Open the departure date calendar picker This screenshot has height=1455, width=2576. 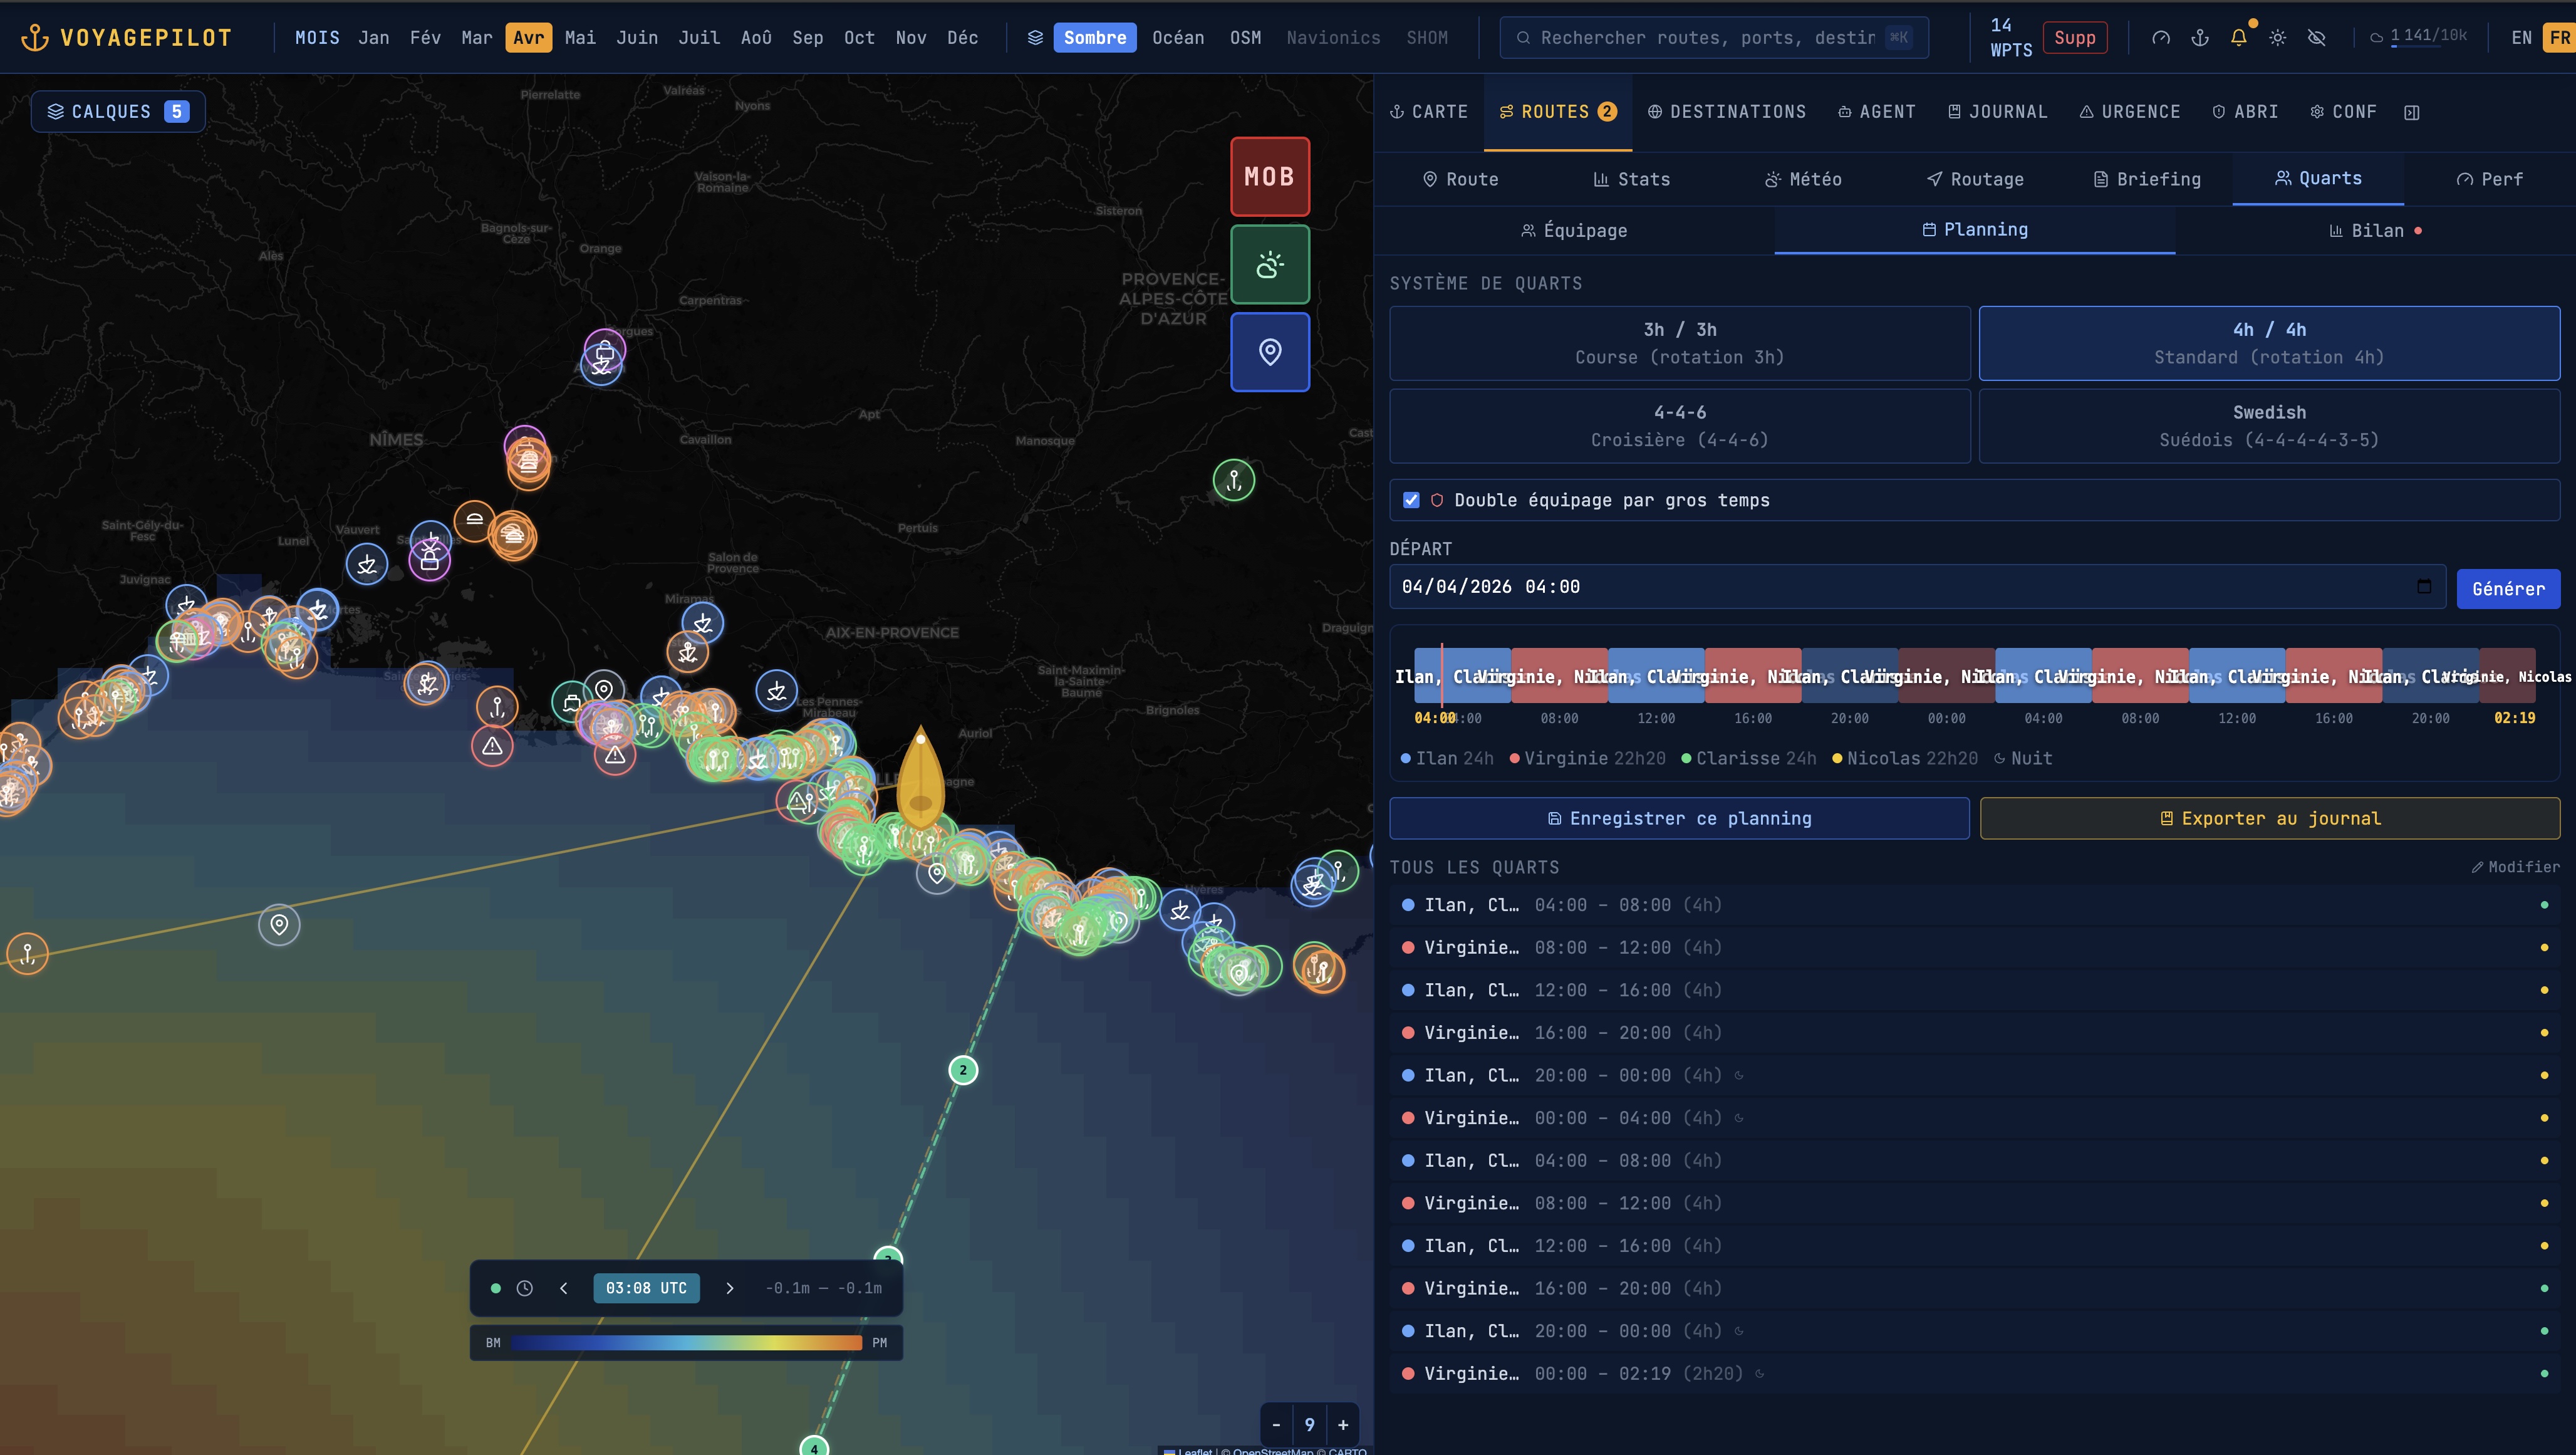2423,587
